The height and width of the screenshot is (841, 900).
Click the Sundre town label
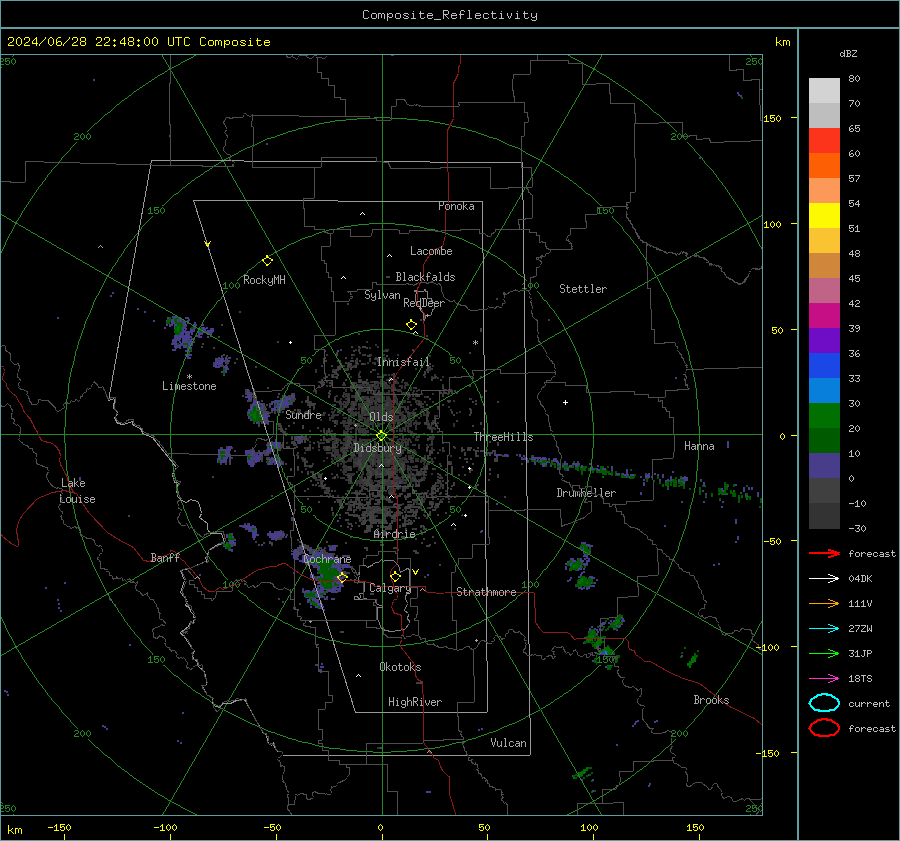tap(304, 415)
